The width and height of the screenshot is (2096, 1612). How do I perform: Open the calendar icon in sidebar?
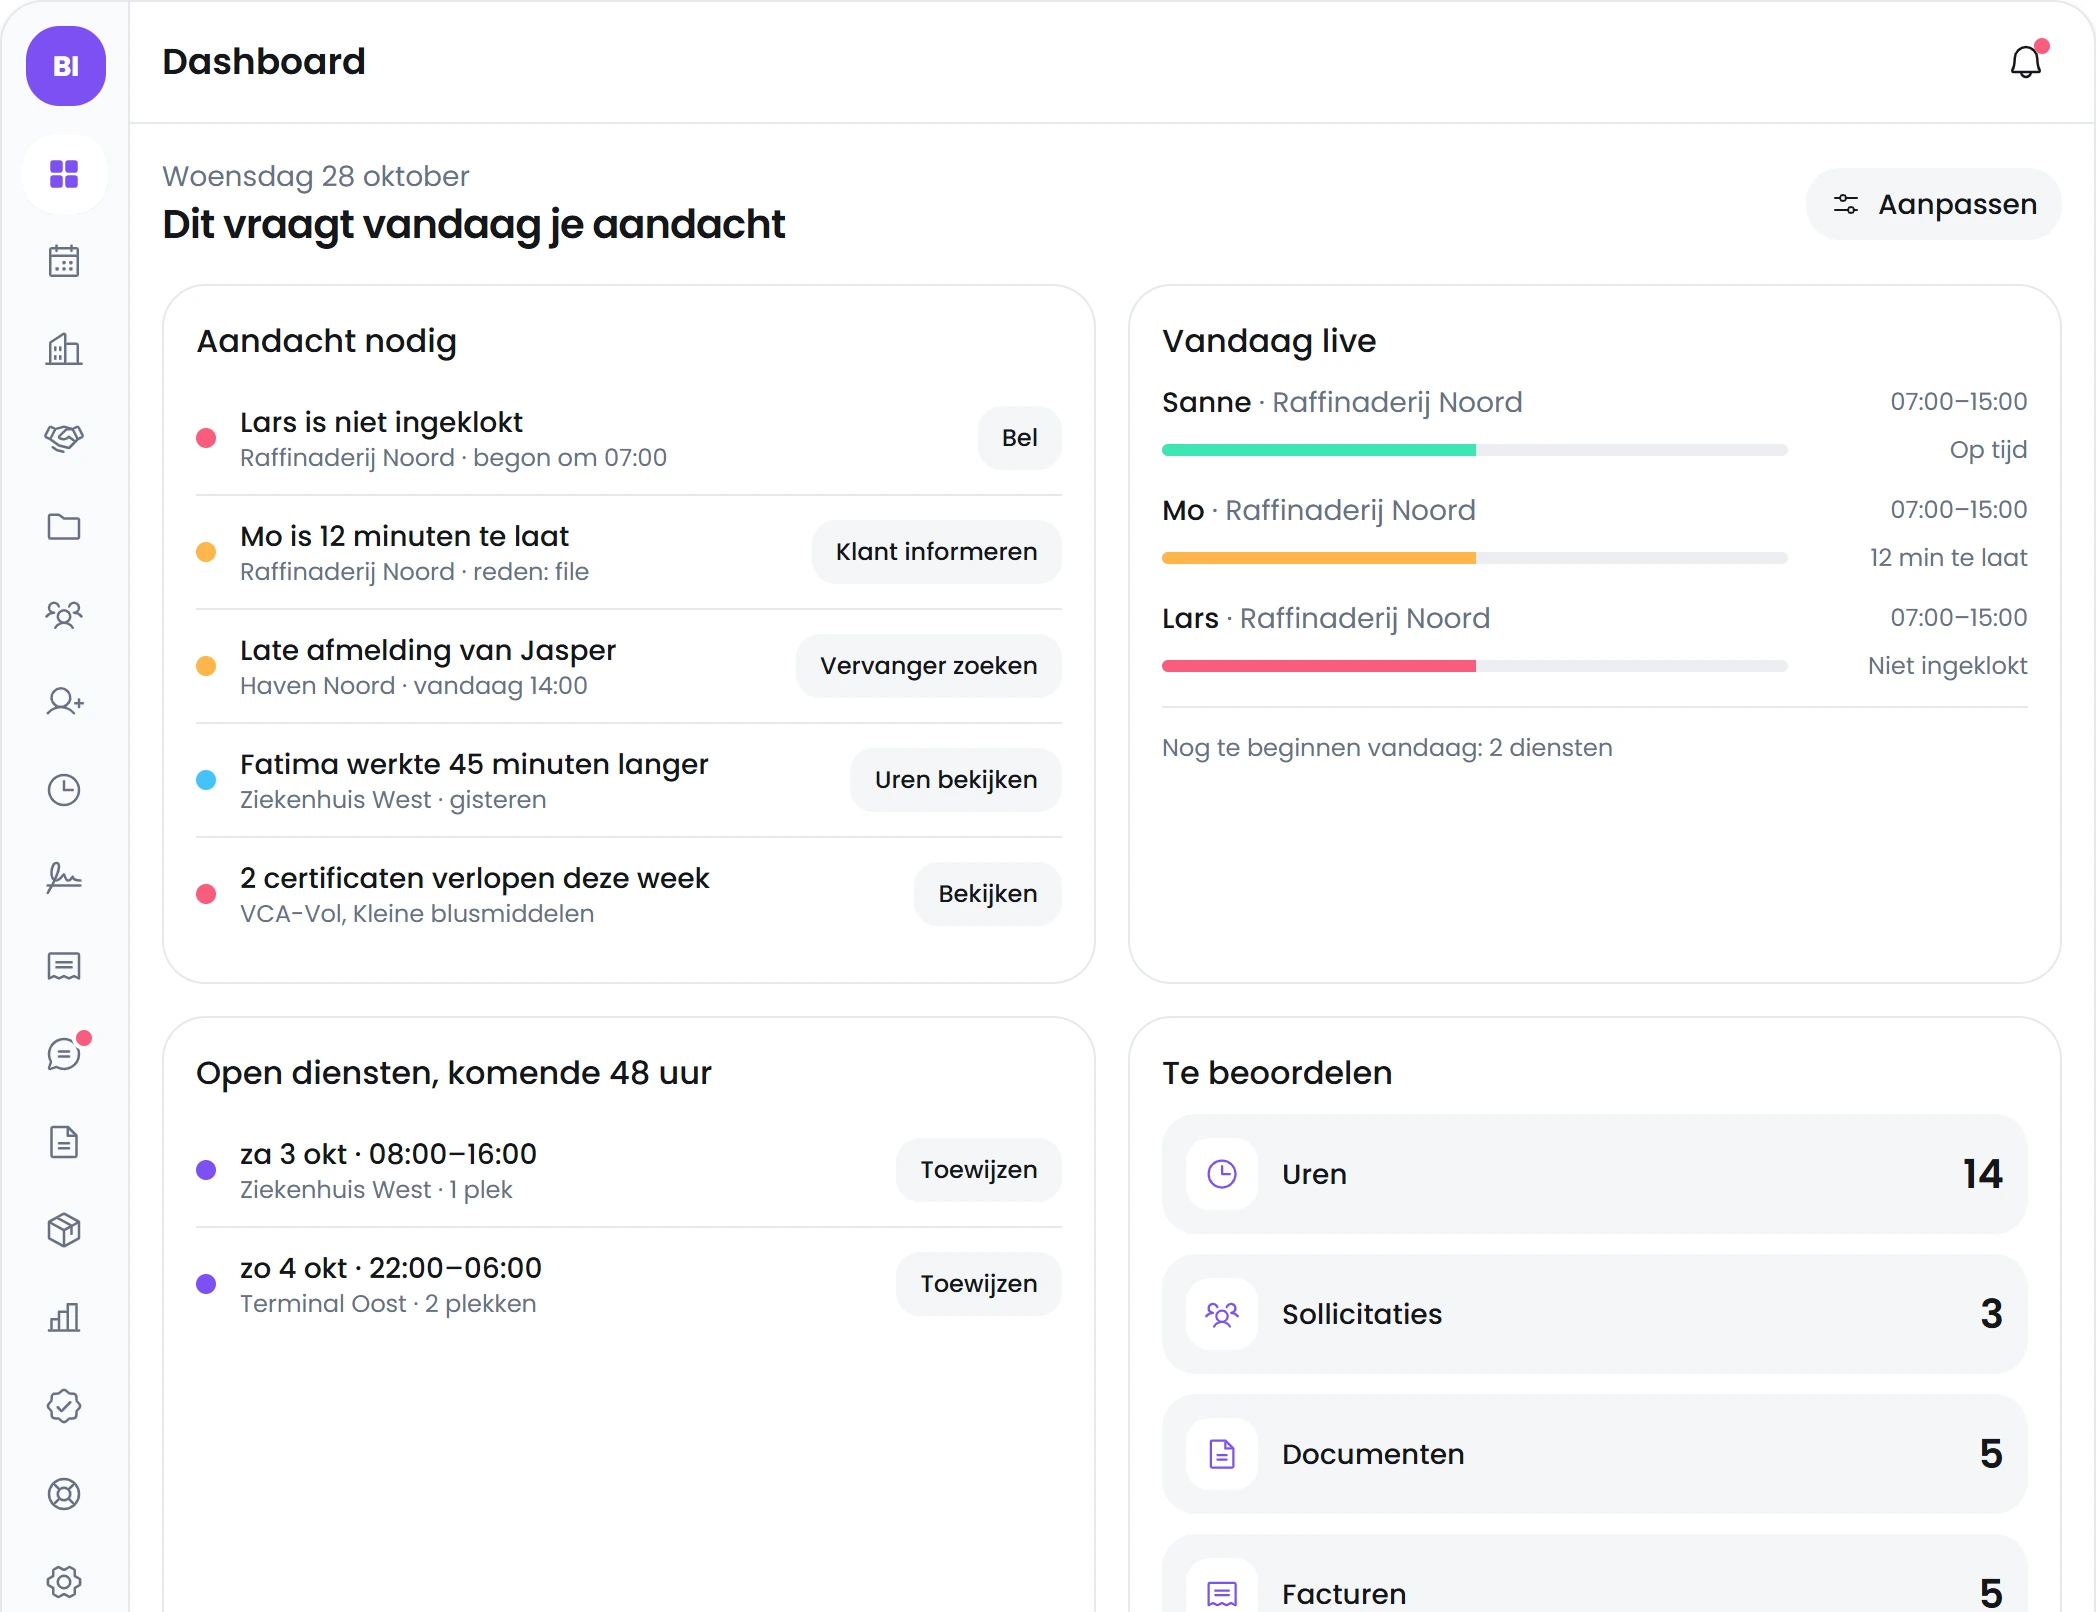[64, 262]
